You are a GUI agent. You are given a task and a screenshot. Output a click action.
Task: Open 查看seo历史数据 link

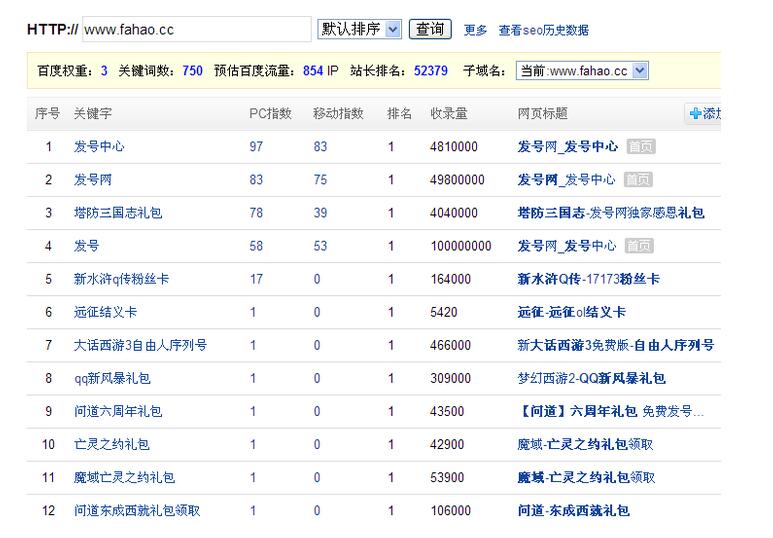point(543,30)
